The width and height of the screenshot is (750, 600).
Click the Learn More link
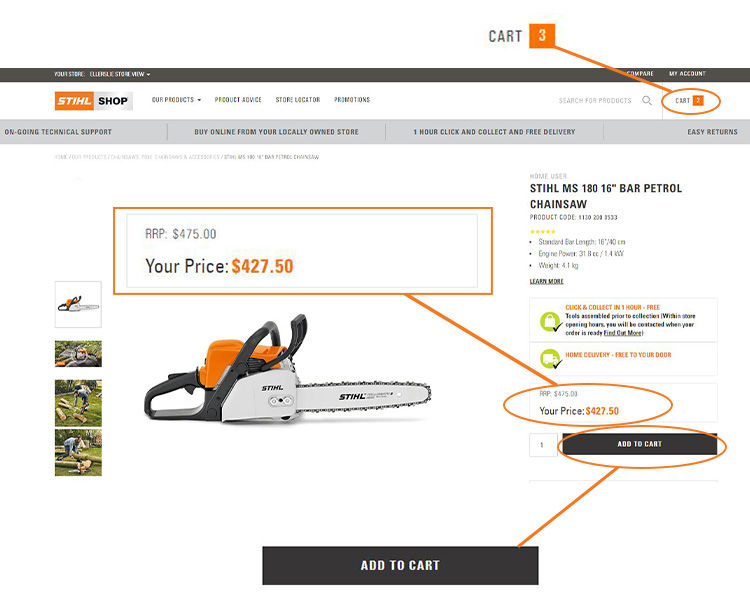pos(546,281)
